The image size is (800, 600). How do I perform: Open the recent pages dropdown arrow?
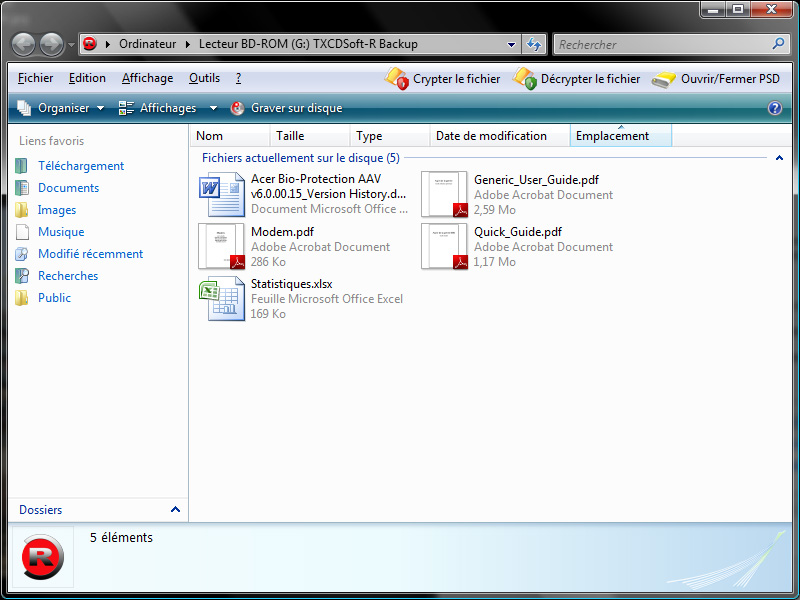(x=71, y=45)
